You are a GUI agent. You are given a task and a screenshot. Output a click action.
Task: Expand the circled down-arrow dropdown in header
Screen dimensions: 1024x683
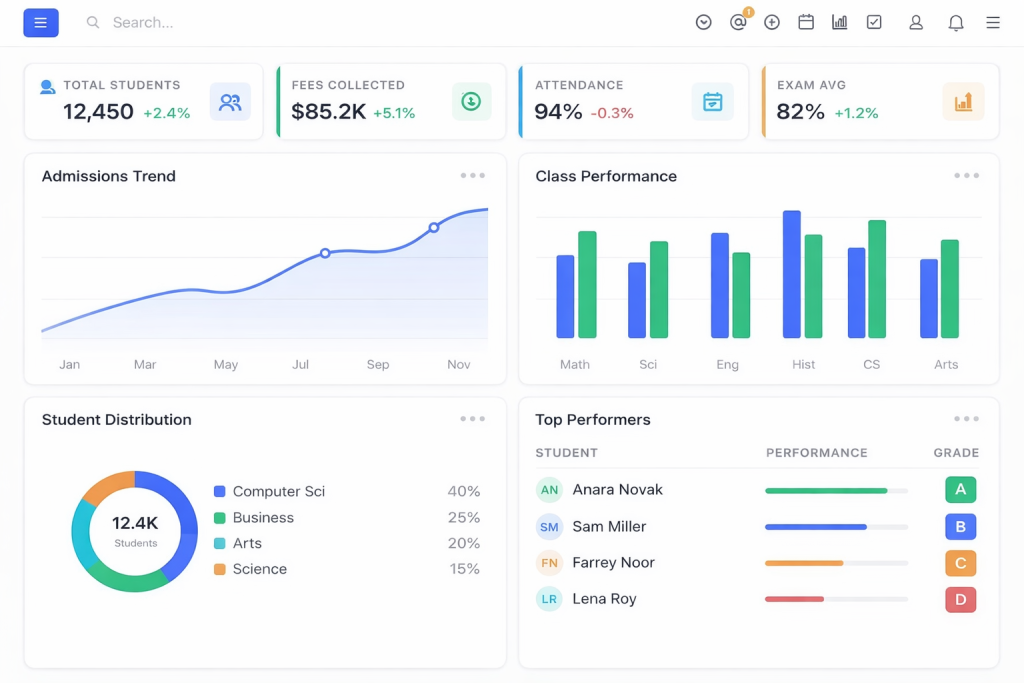tap(703, 23)
